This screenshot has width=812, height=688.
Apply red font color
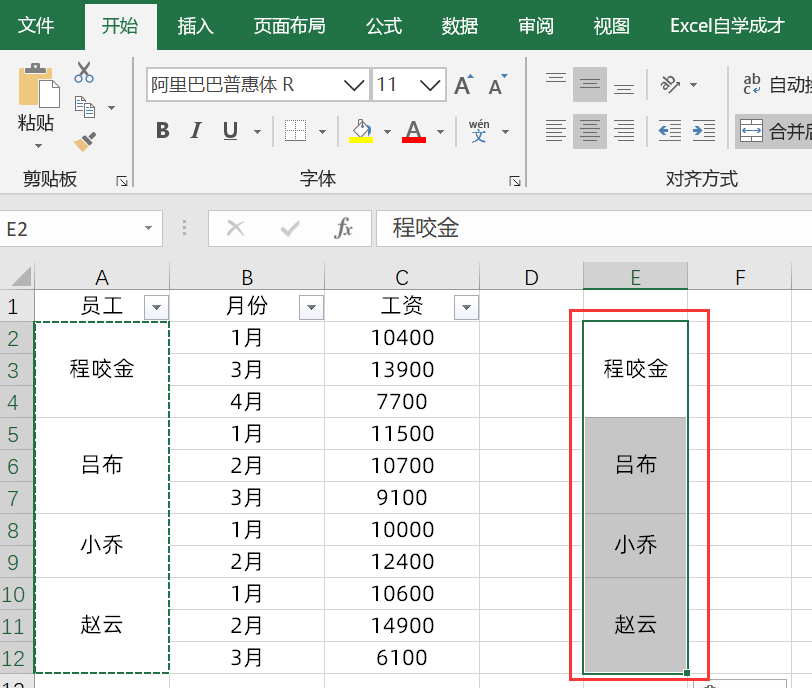[414, 131]
